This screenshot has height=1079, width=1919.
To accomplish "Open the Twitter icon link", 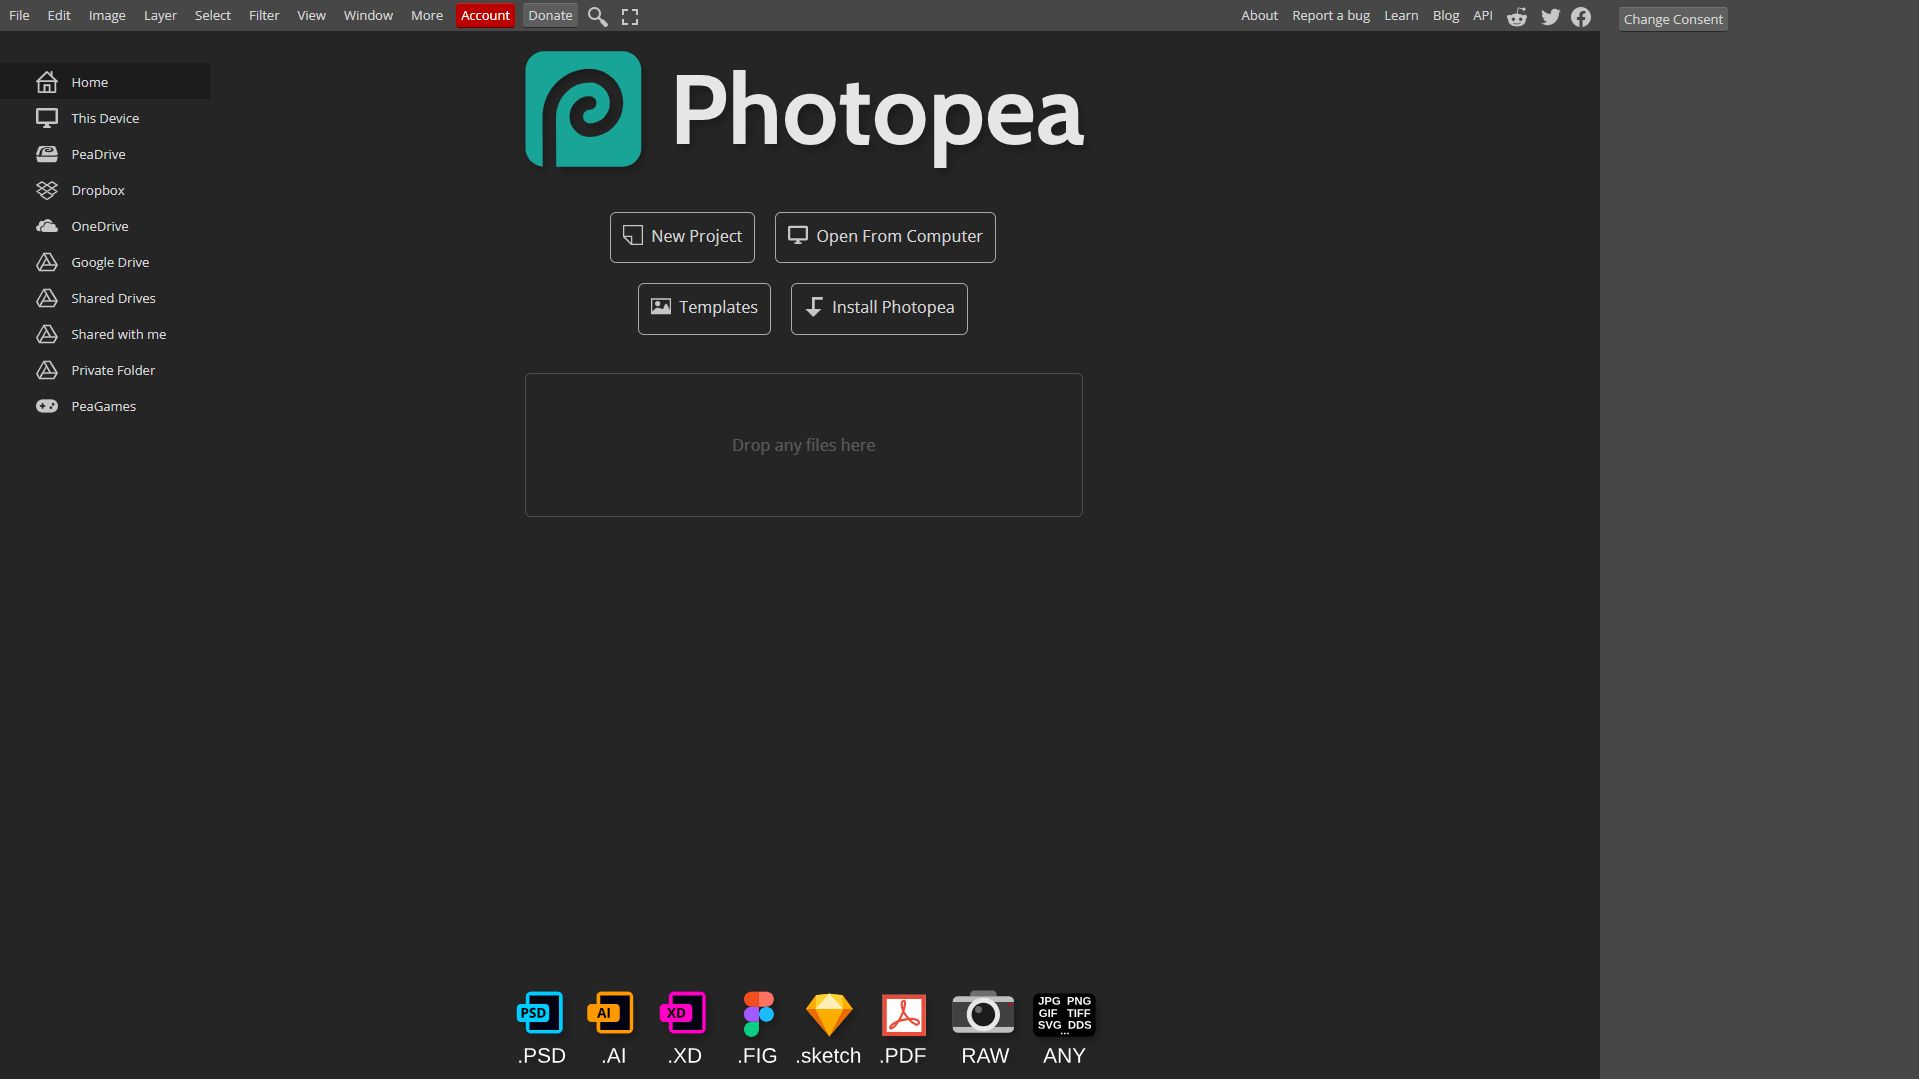I will tap(1550, 16).
